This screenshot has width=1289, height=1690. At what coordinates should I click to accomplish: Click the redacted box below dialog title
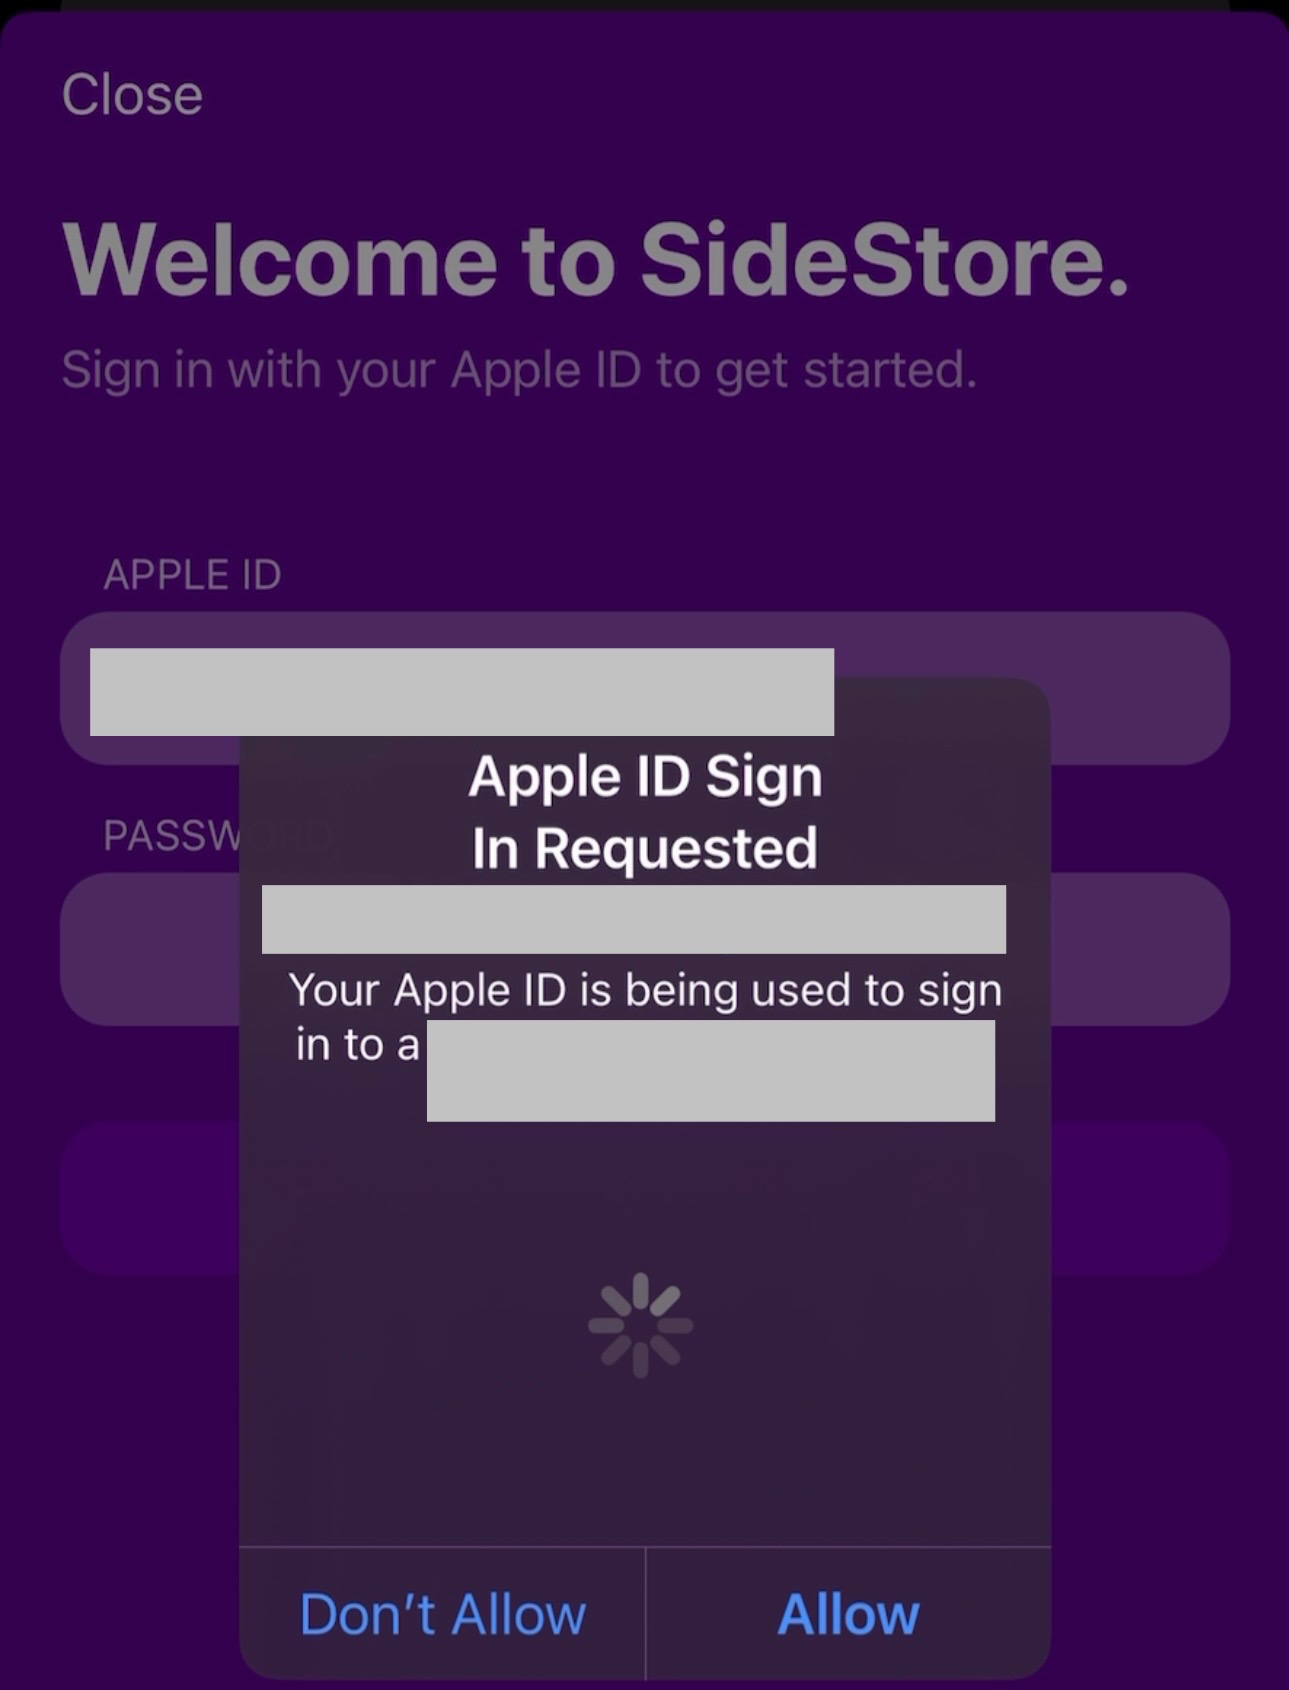pyautogui.click(x=633, y=918)
